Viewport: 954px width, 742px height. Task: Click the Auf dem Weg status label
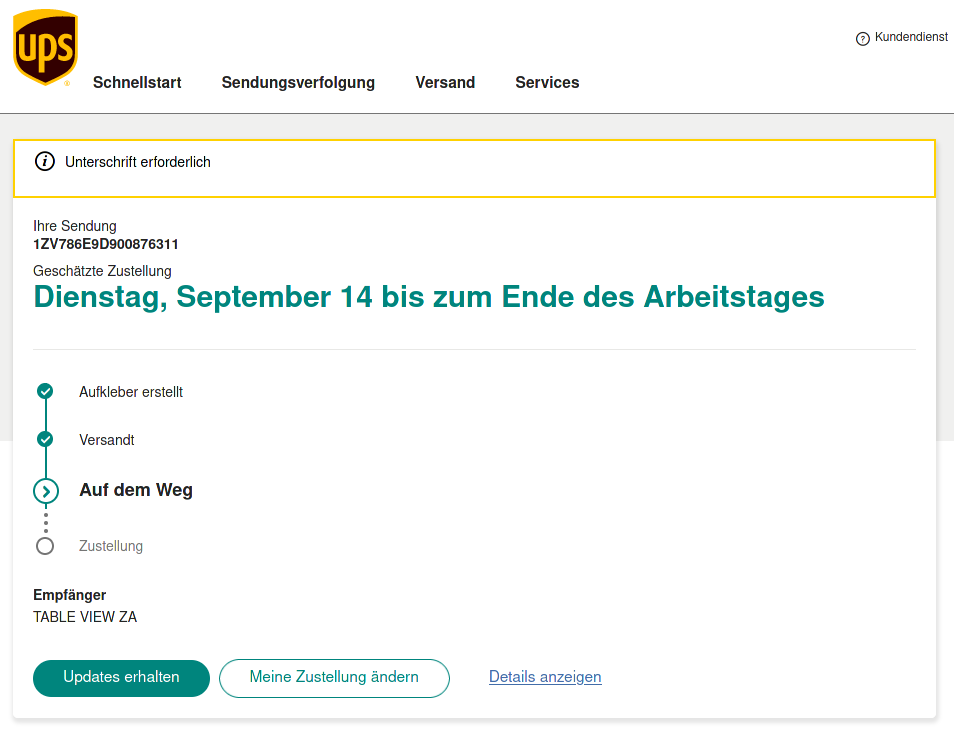click(x=136, y=490)
